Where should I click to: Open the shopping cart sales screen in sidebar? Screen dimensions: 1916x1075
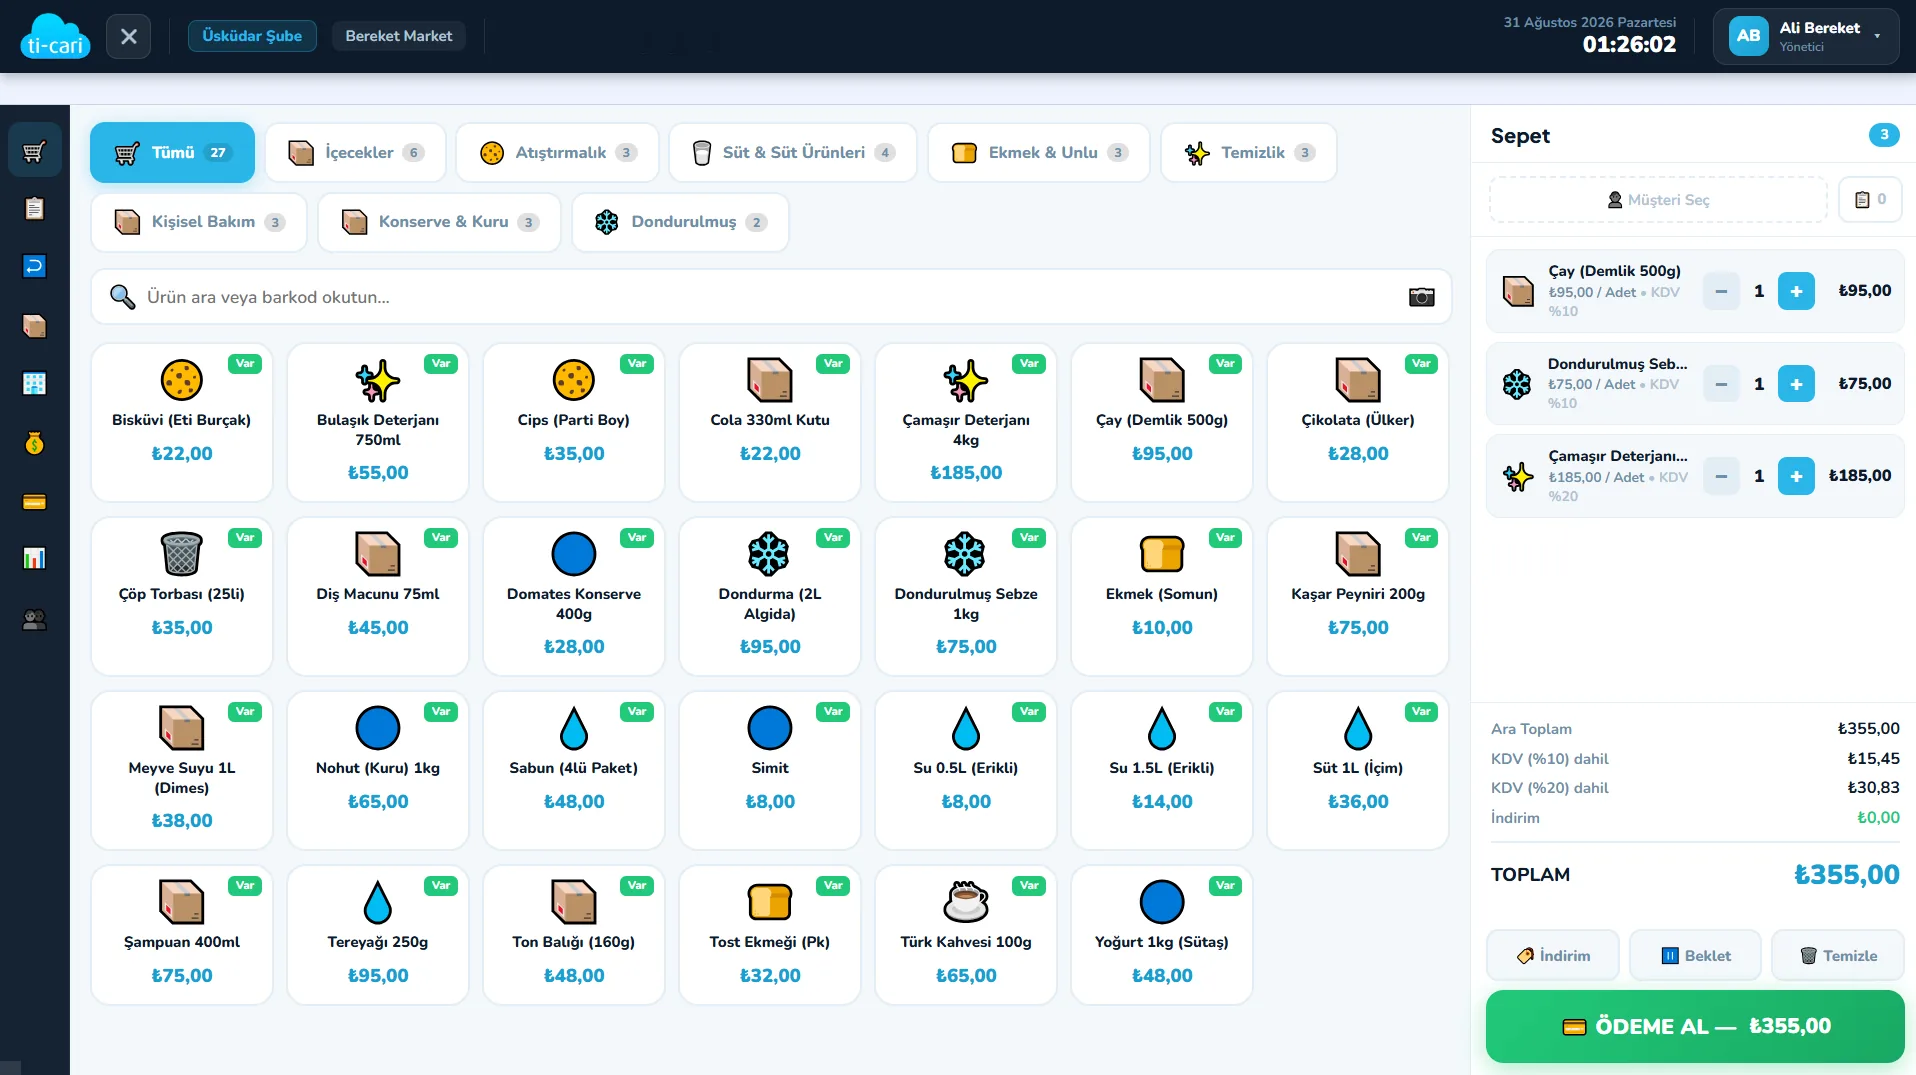pos(34,151)
